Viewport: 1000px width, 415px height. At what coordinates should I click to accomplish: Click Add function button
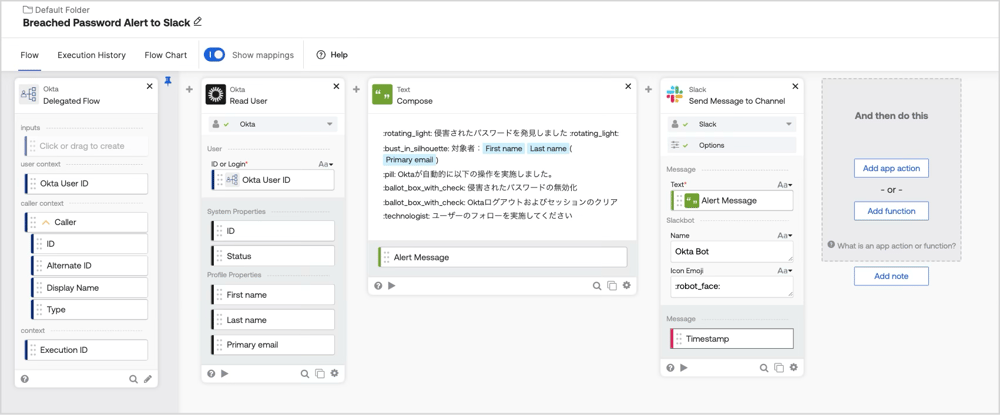[x=891, y=211]
